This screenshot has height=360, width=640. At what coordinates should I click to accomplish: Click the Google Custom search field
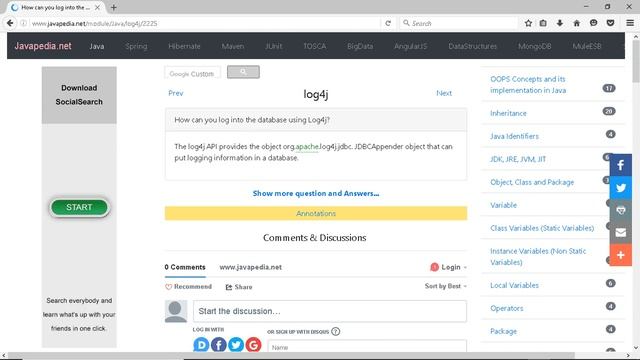(x=193, y=73)
